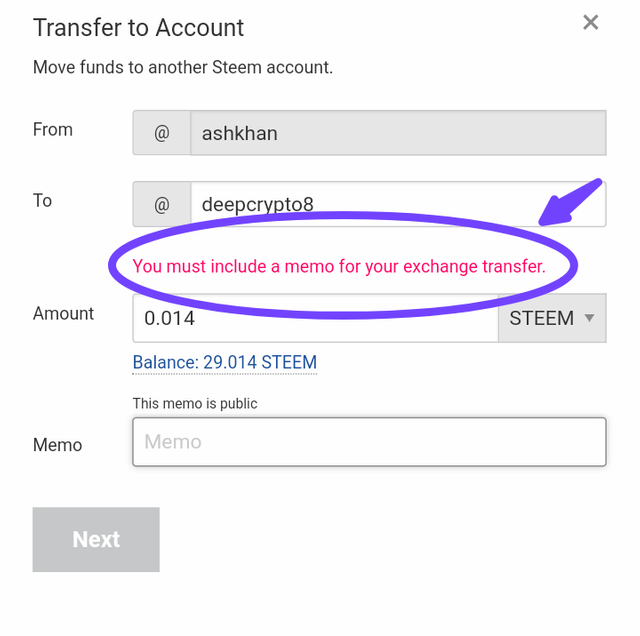The width and height of the screenshot is (640, 636).
Task: Click the "Amount" field label
Action: pos(63,314)
